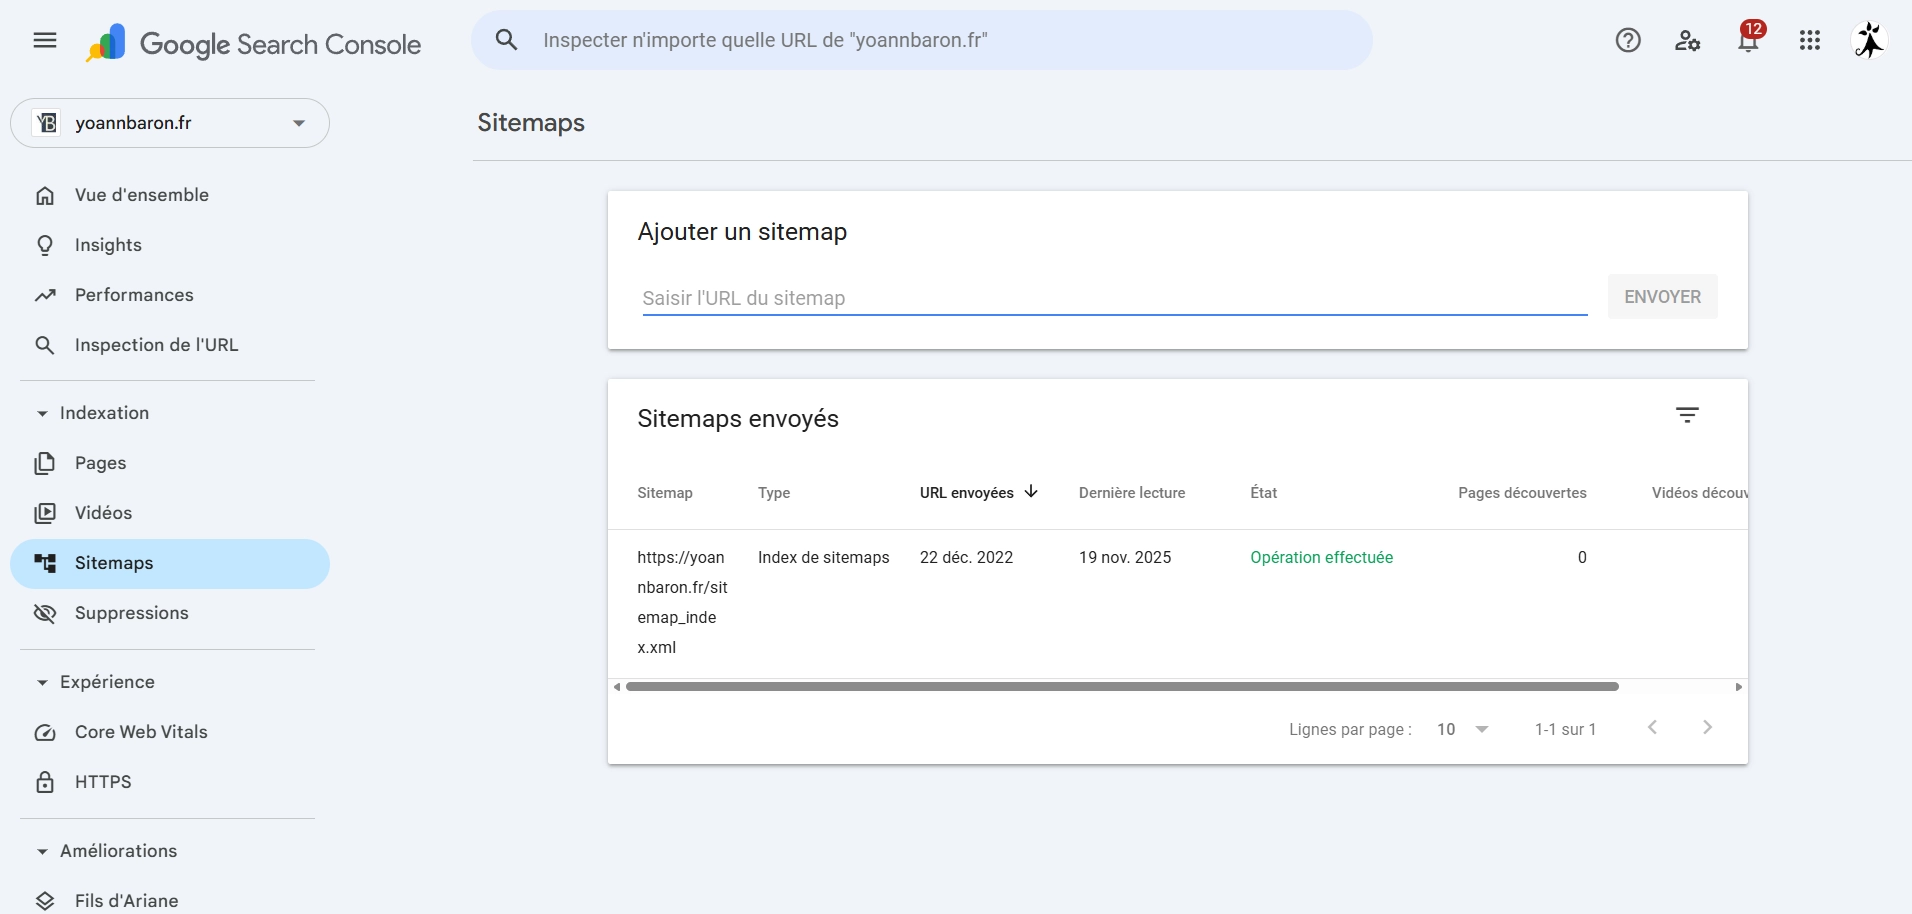Click the HTTPS padlock icon

(x=45, y=782)
